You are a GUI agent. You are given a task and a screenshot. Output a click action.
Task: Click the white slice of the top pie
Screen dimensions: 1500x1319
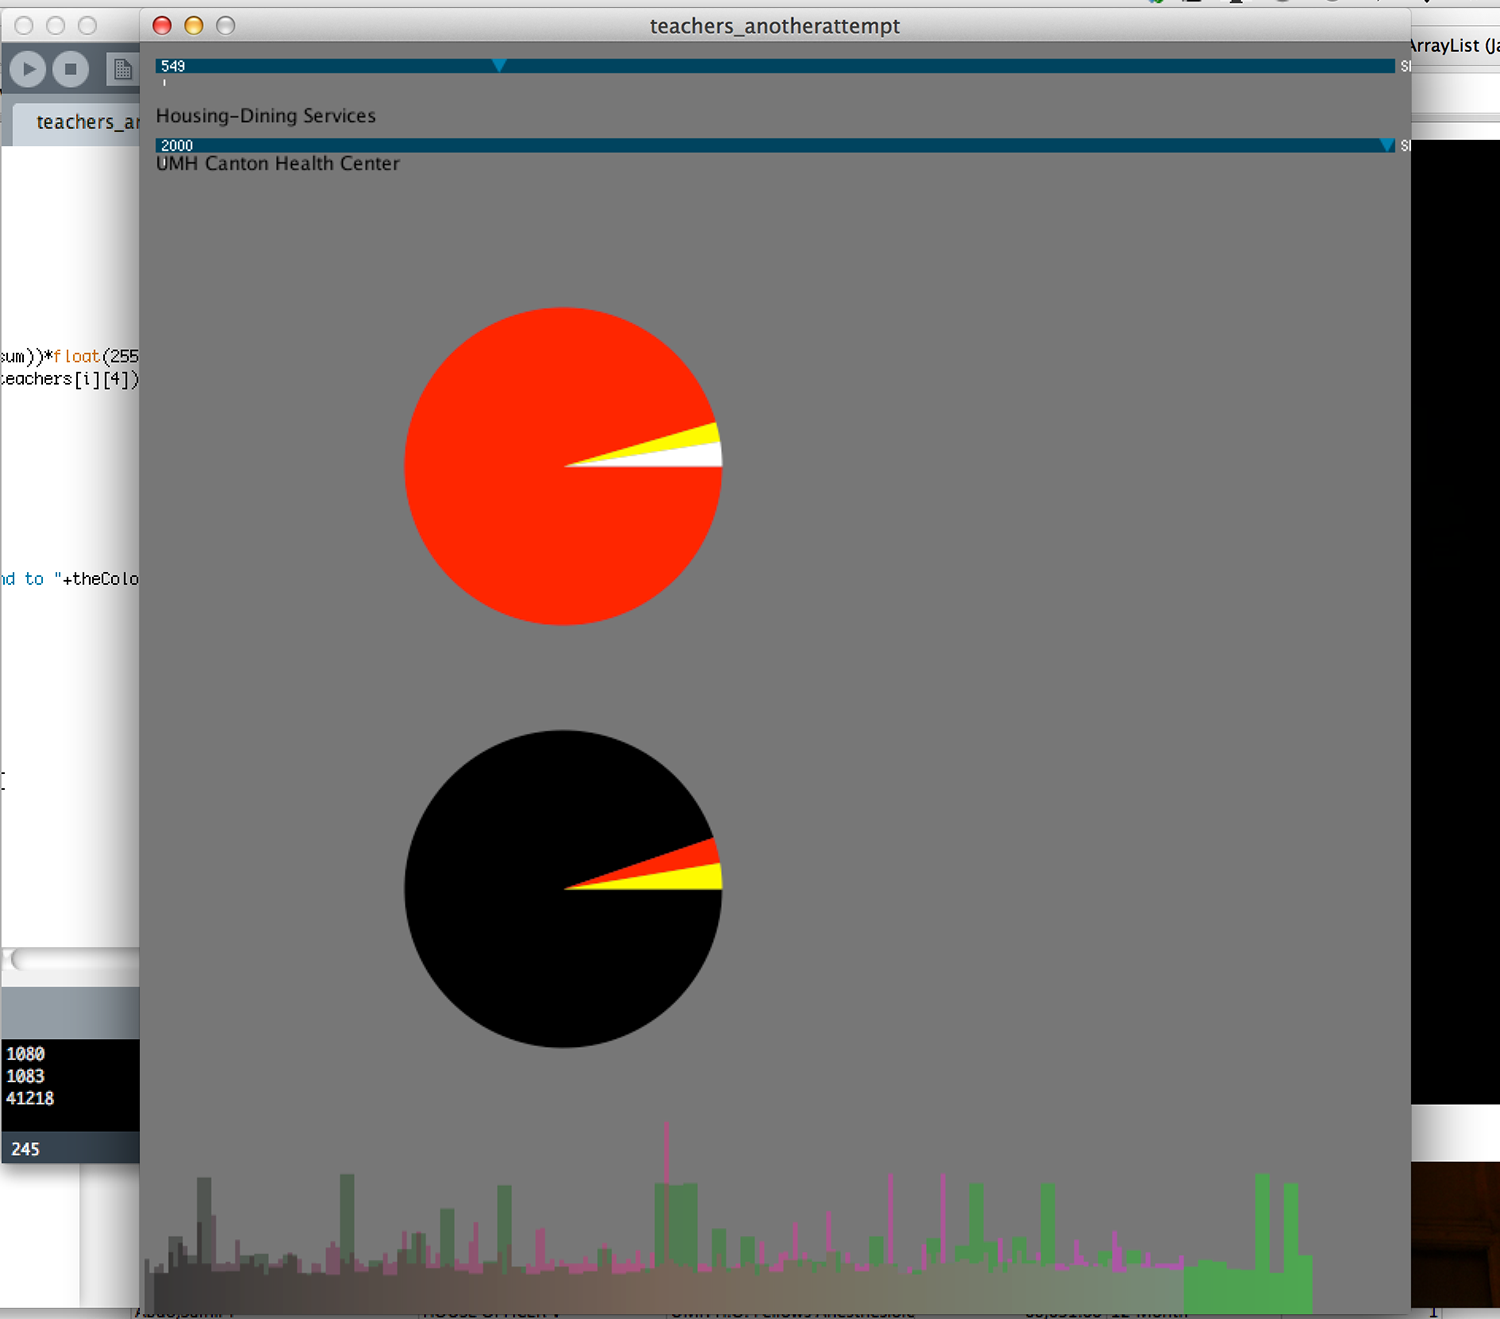(x=690, y=457)
